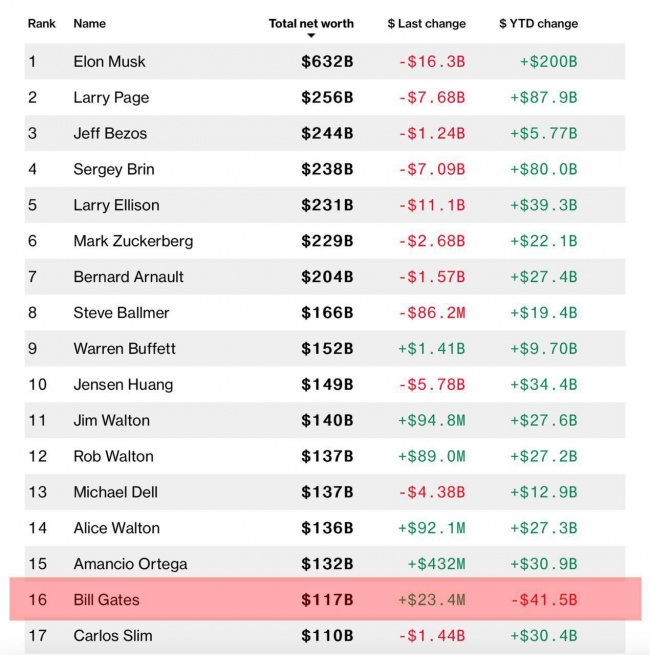Sort by the Name column header

coord(89,23)
